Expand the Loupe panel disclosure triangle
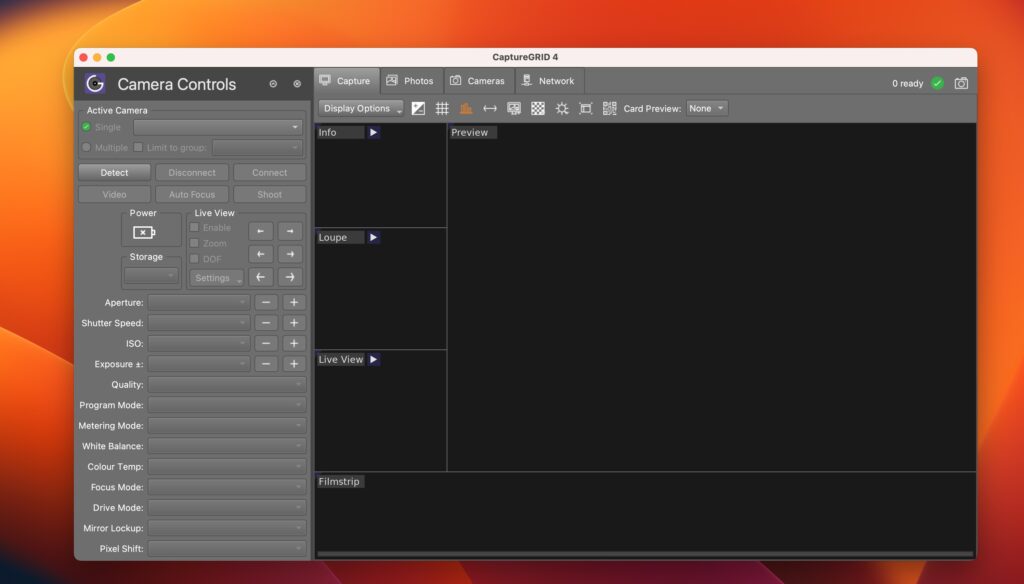Image resolution: width=1024 pixels, height=584 pixels. (x=372, y=237)
